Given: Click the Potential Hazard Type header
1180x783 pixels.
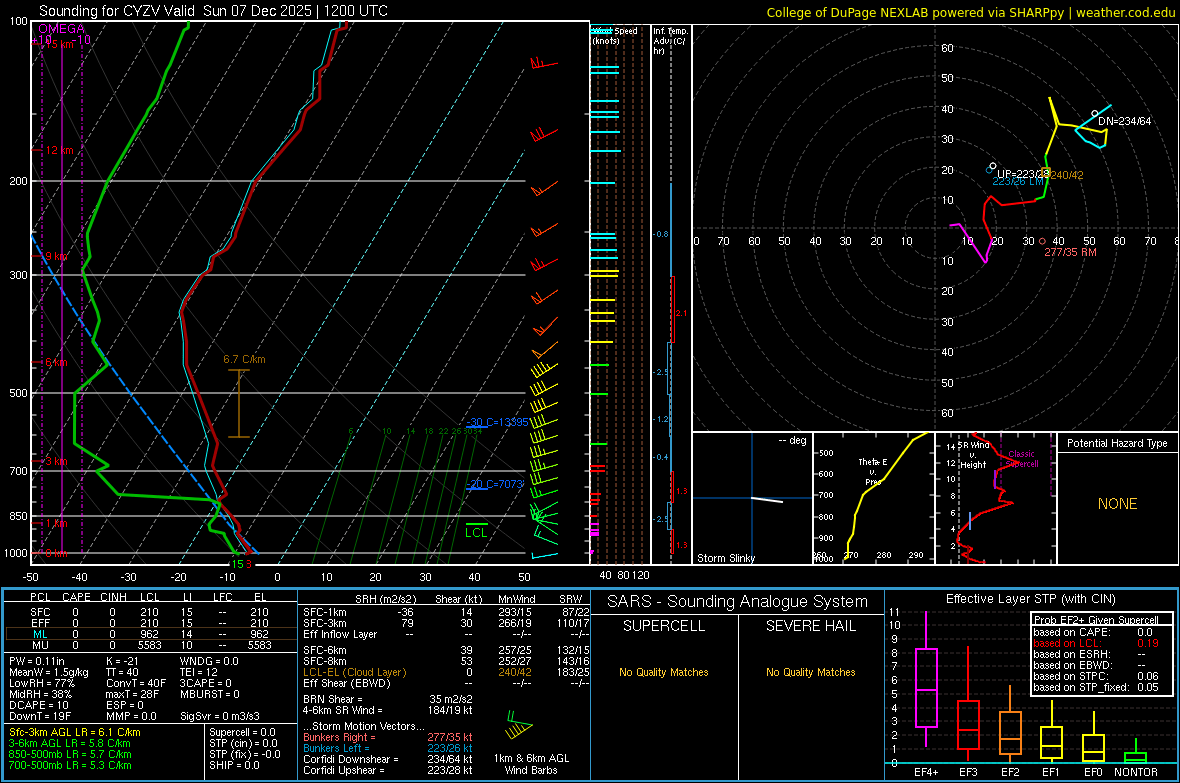Looking at the screenshot, I should 1117,443.
